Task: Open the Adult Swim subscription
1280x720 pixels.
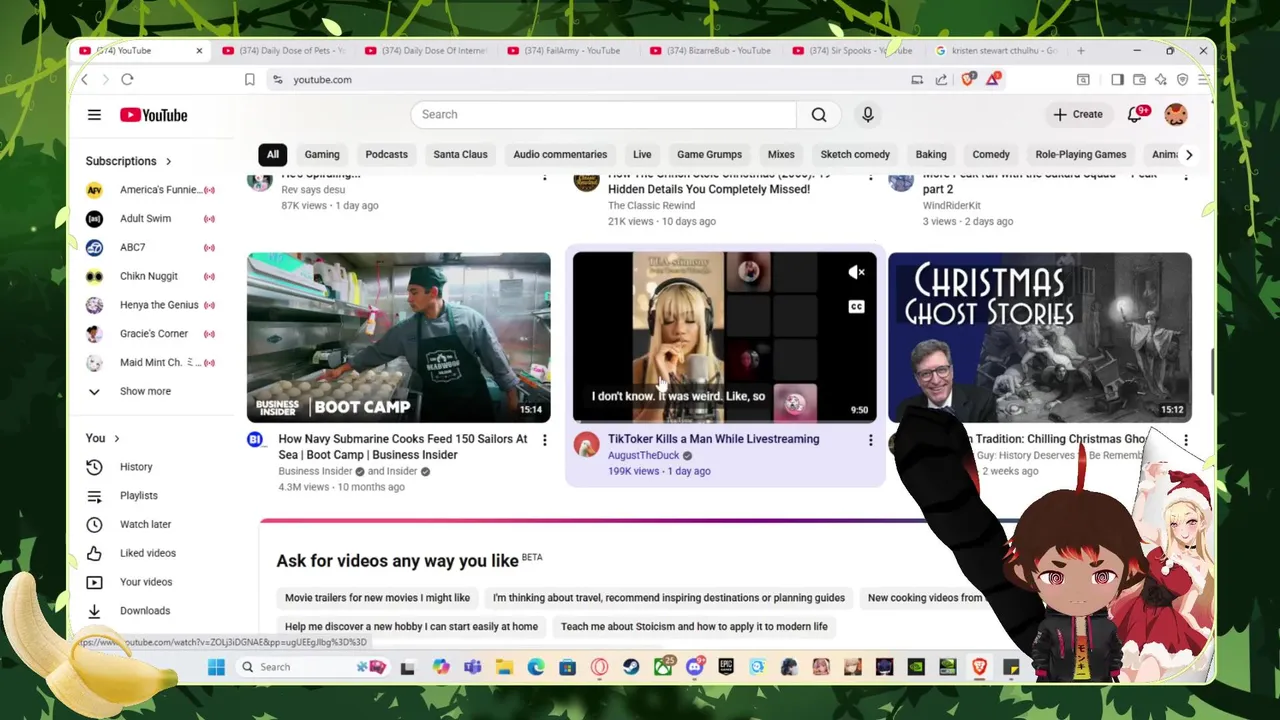Action: click(x=145, y=219)
